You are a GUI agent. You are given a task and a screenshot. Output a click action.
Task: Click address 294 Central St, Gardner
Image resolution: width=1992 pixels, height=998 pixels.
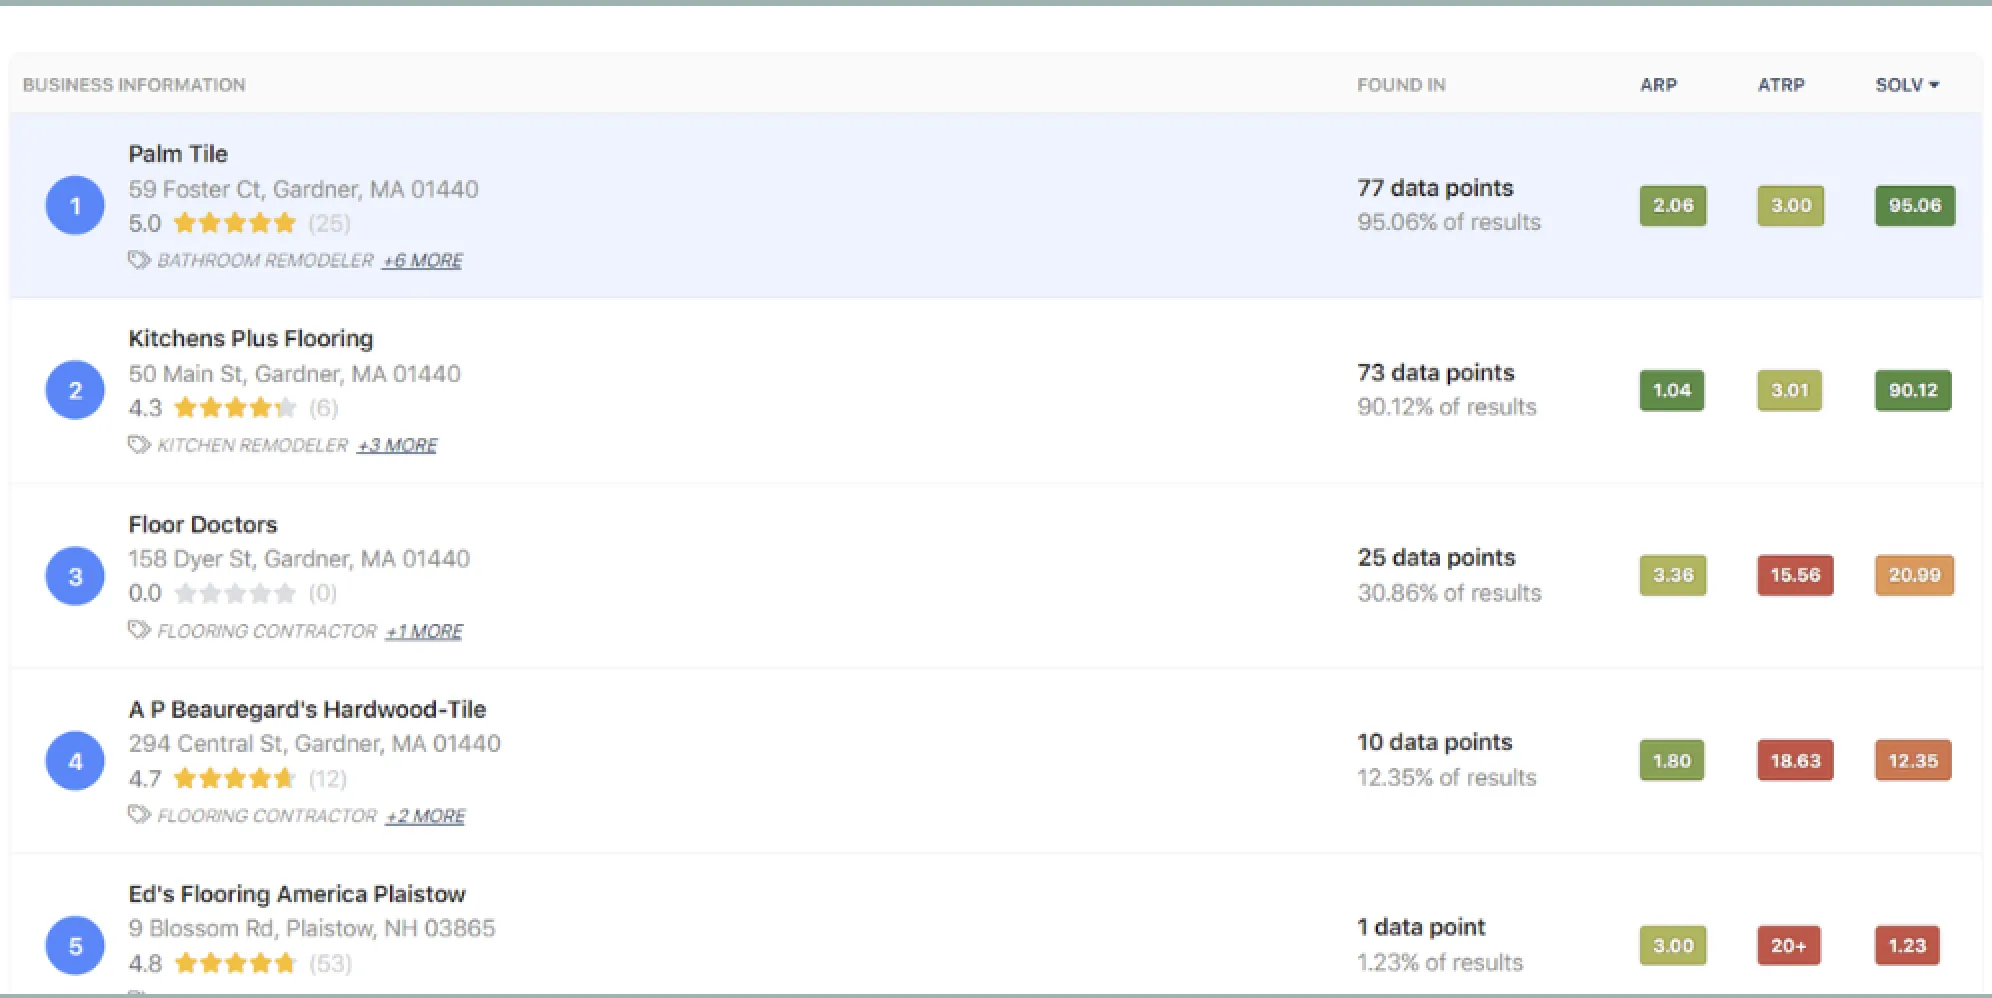[314, 744]
